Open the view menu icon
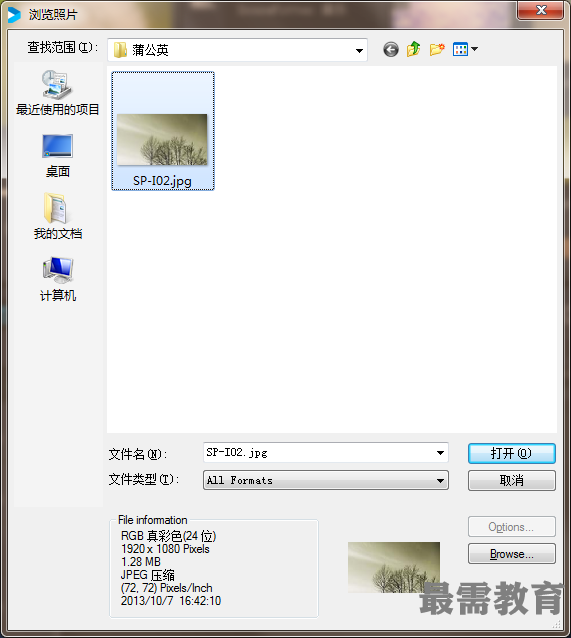571x638 pixels. tap(460, 50)
